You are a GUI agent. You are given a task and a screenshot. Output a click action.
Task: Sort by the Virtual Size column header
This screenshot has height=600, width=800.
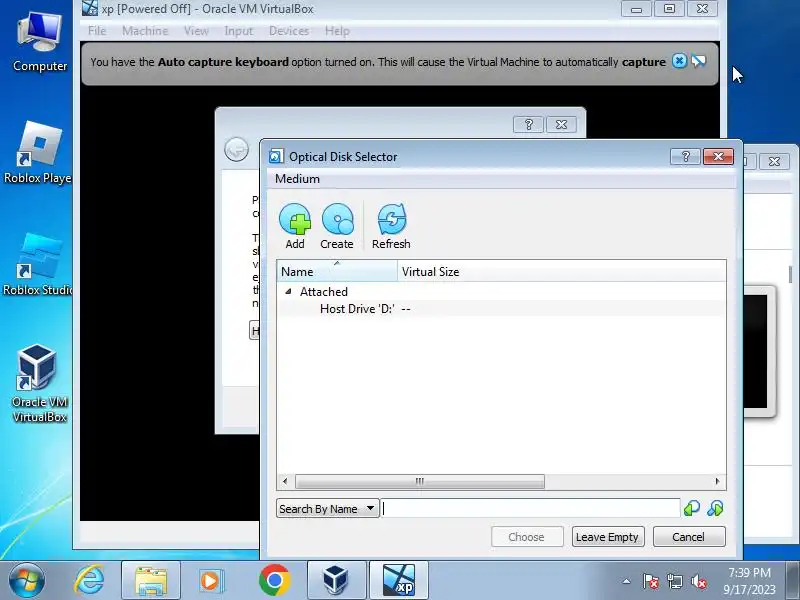(562, 271)
